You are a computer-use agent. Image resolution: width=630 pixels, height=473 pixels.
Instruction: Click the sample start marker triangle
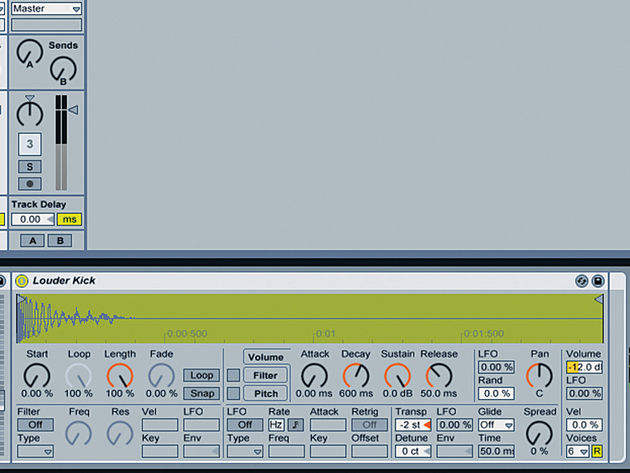pyautogui.click(x=21, y=299)
